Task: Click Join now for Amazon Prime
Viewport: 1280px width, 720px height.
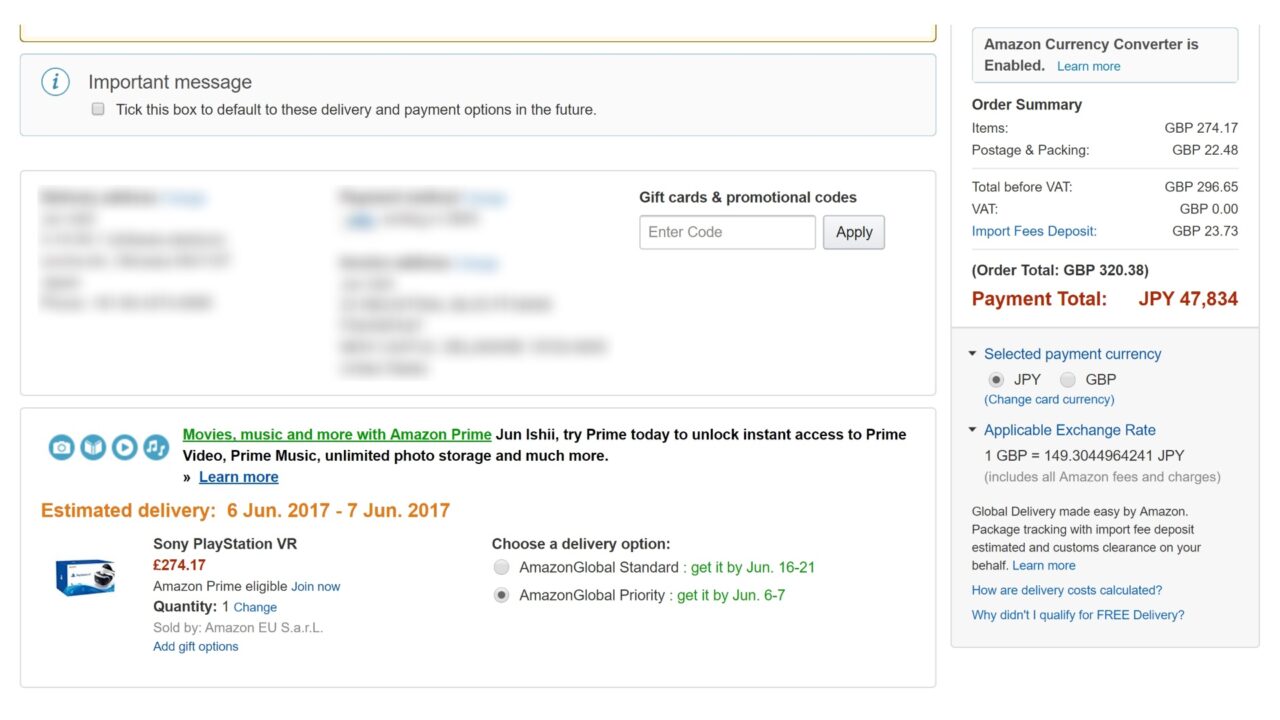Action: coord(315,586)
